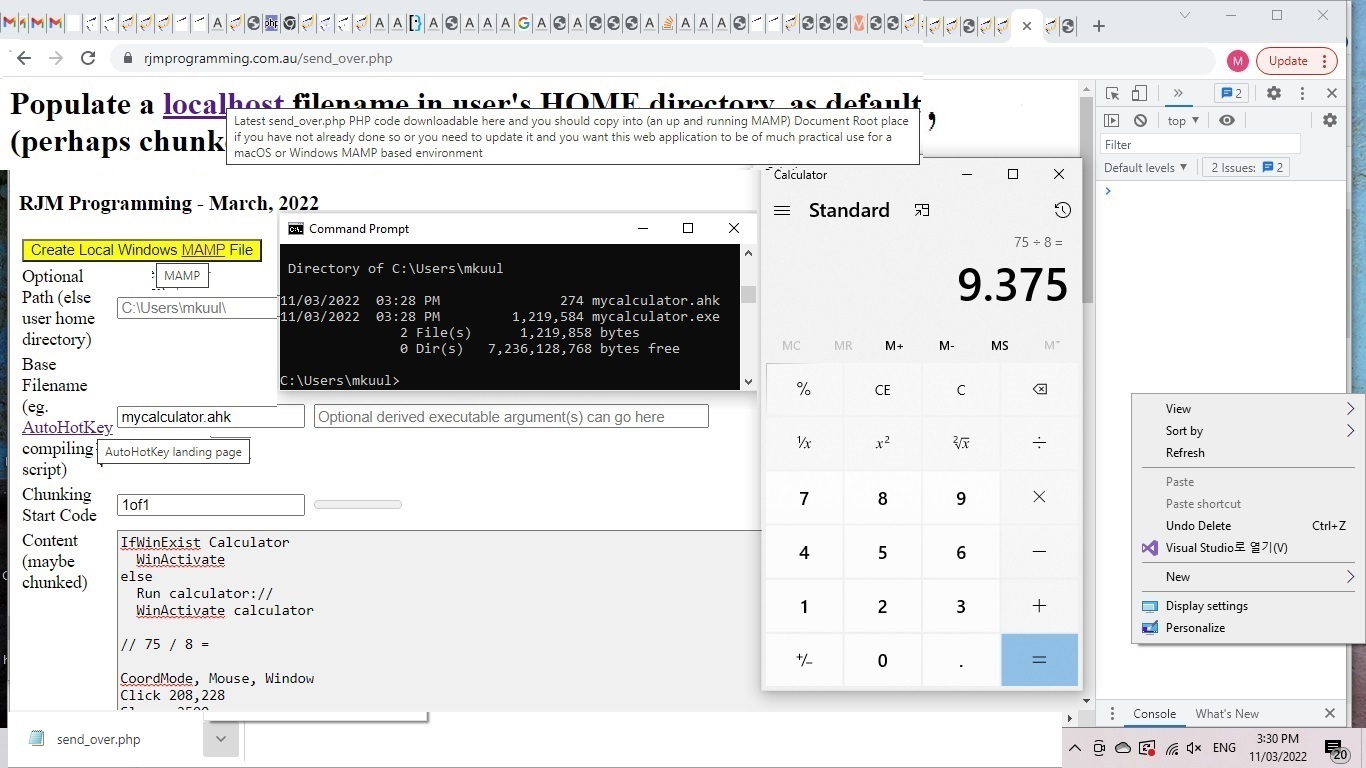Click Calculator plus/minus sign key
Image resolution: width=1366 pixels, height=768 pixels.
804,660
